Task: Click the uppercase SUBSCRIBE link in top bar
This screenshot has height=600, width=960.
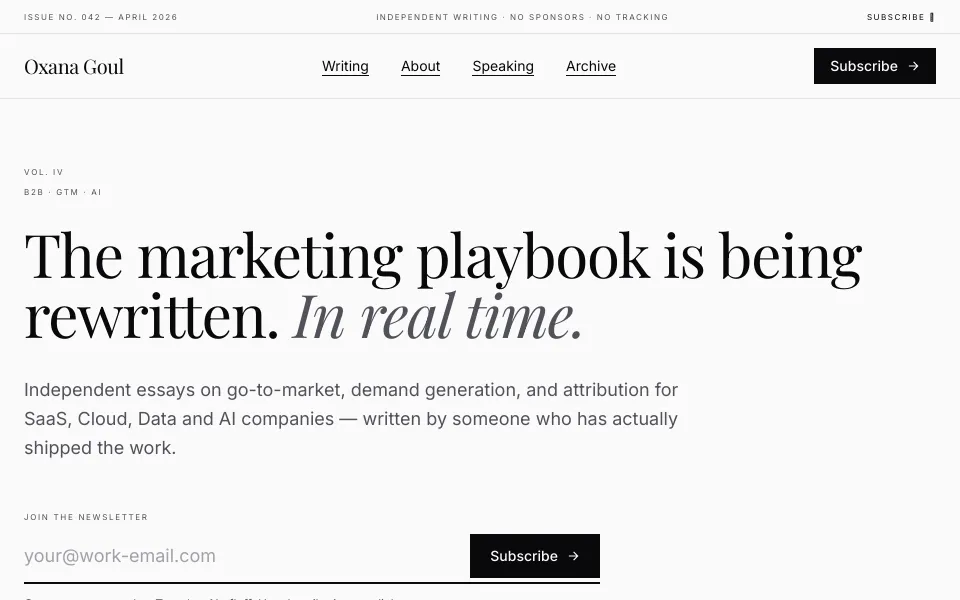Action: point(896,17)
